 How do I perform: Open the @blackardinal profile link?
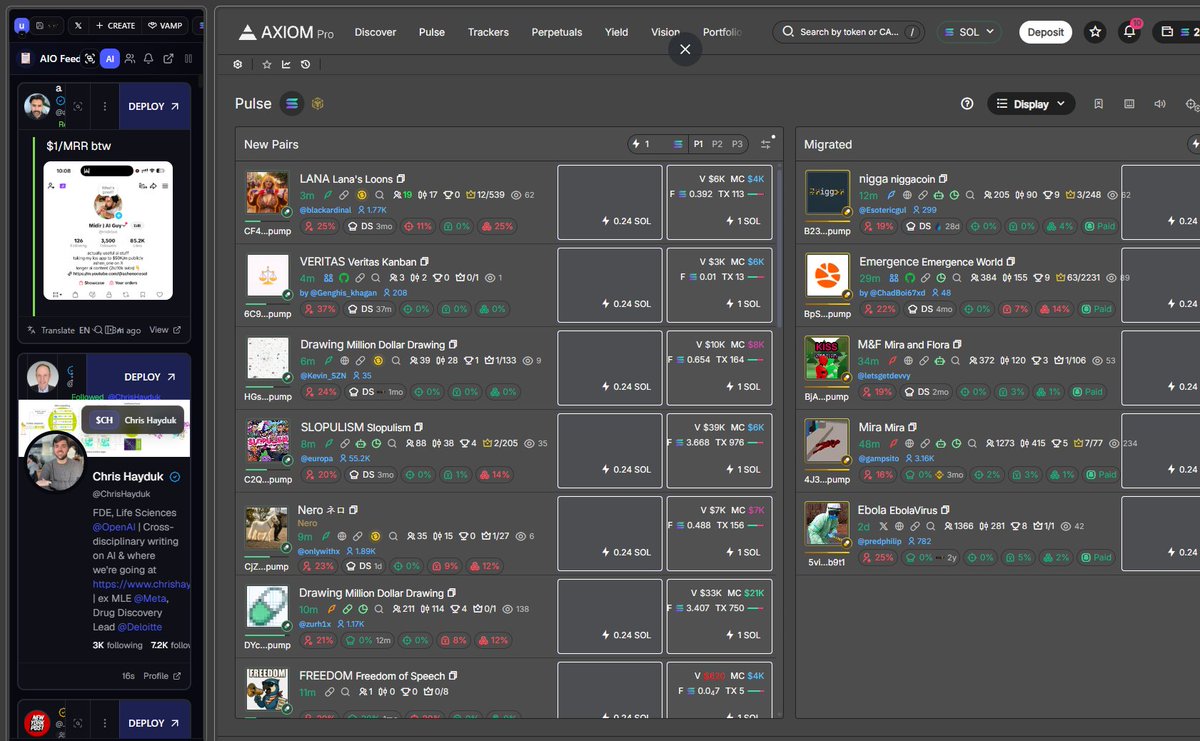tap(326, 210)
